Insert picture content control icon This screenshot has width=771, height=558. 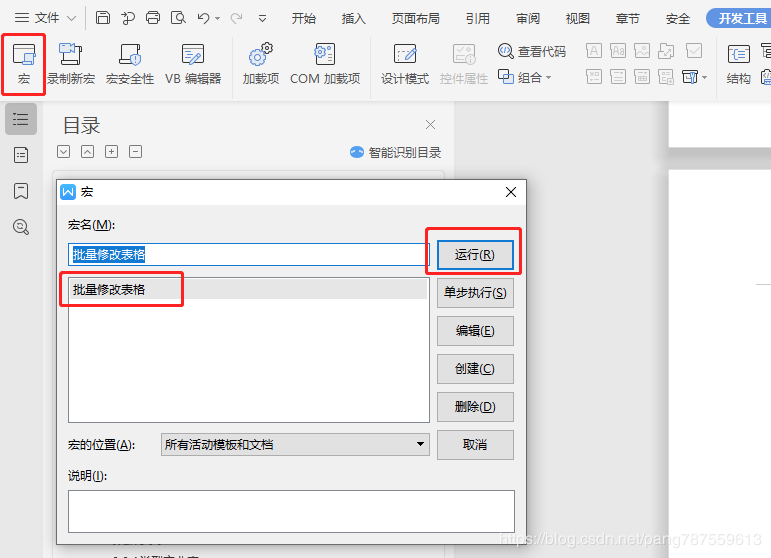[x=642, y=51]
